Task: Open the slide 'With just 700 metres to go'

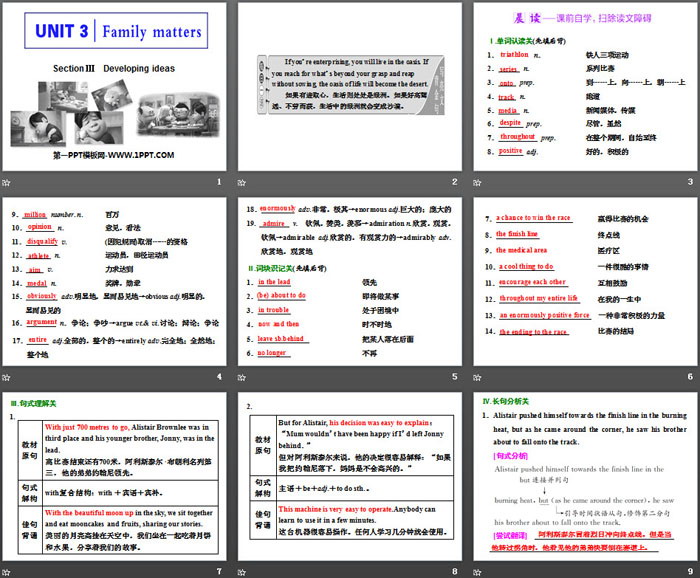Action: (x=115, y=477)
